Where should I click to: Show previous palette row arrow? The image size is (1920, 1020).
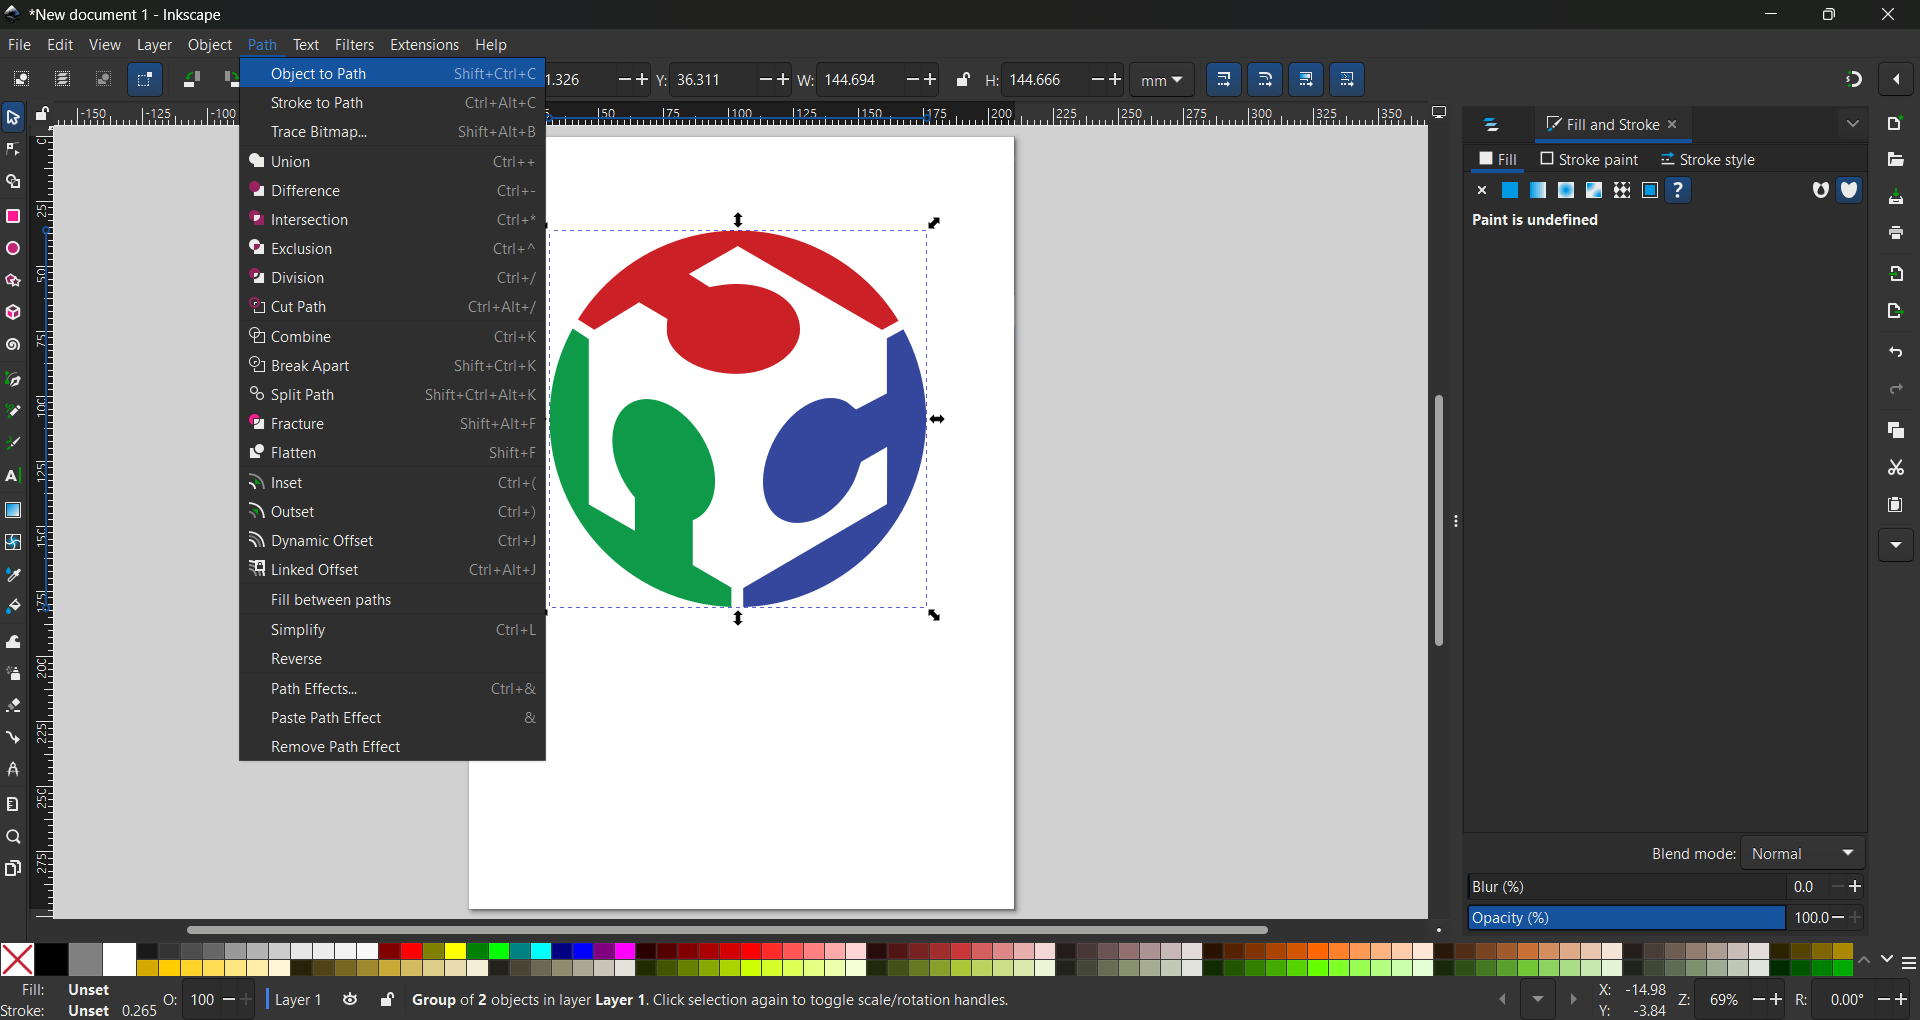pyautogui.click(x=1864, y=960)
